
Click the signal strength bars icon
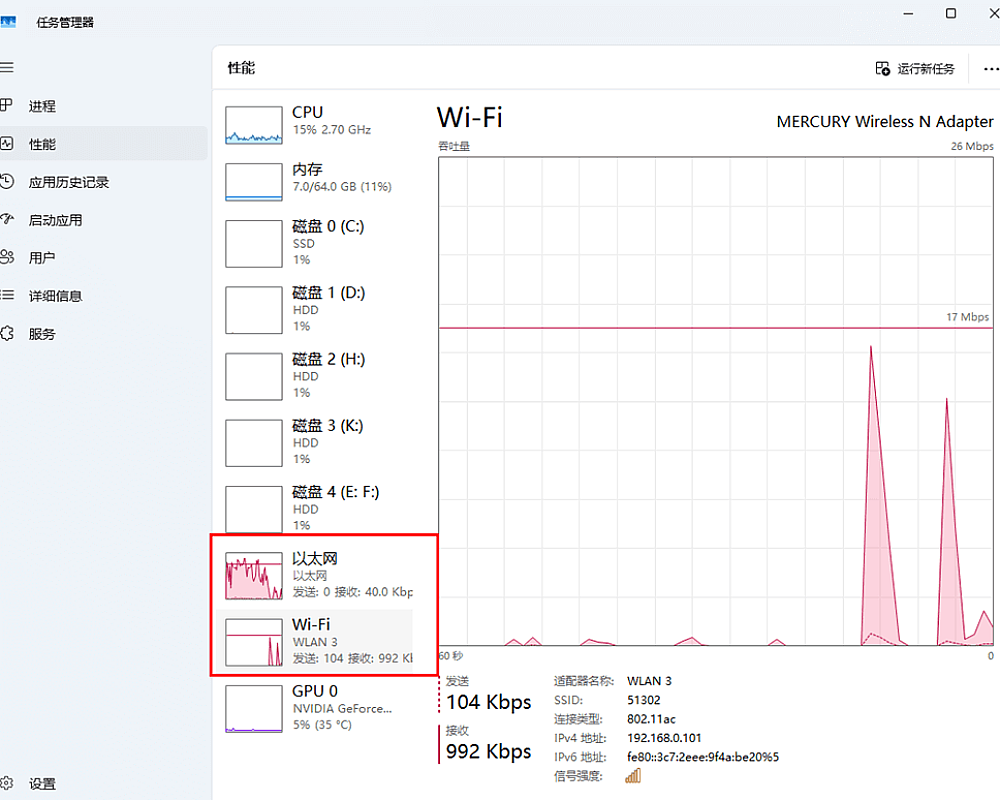coord(633,776)
